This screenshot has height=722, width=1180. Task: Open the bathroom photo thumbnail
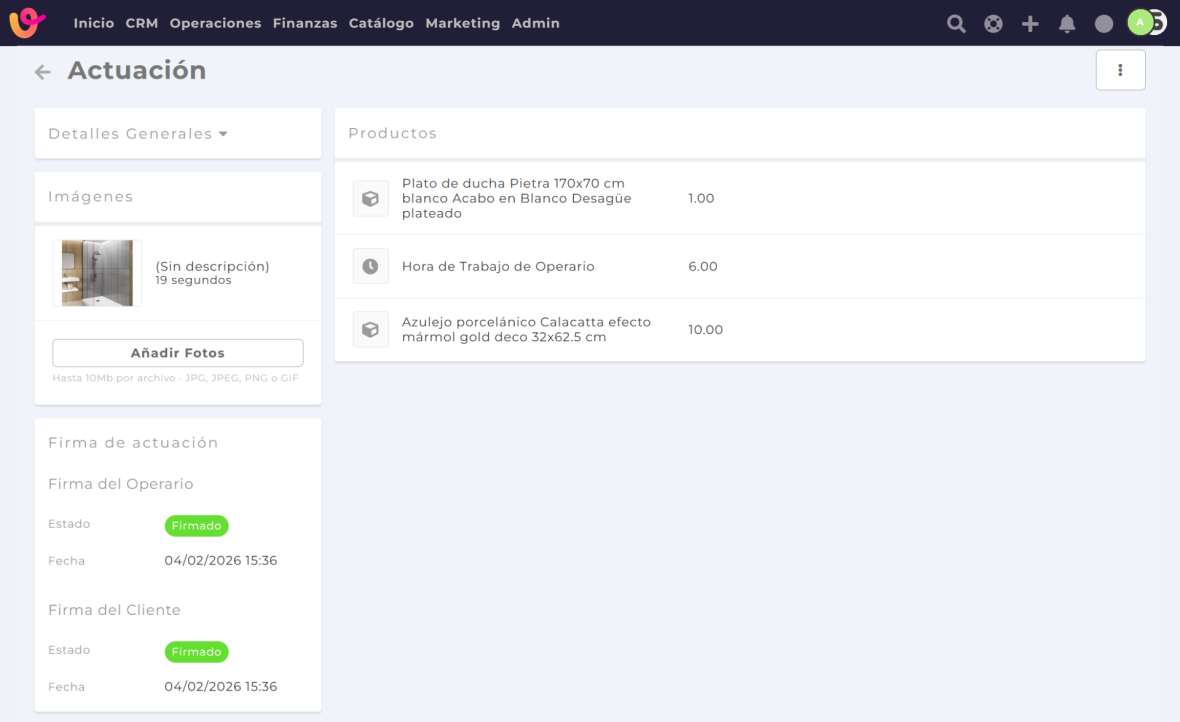[97, 273]
